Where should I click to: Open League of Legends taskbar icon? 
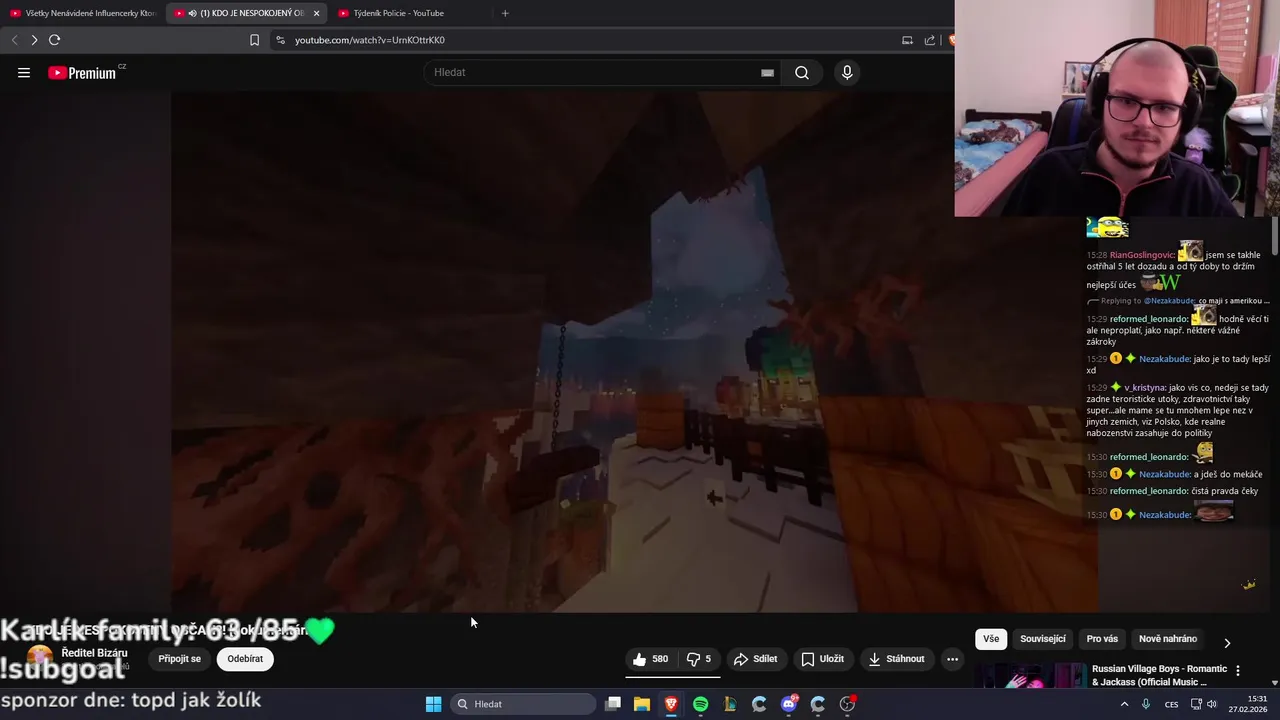(730, 704)
